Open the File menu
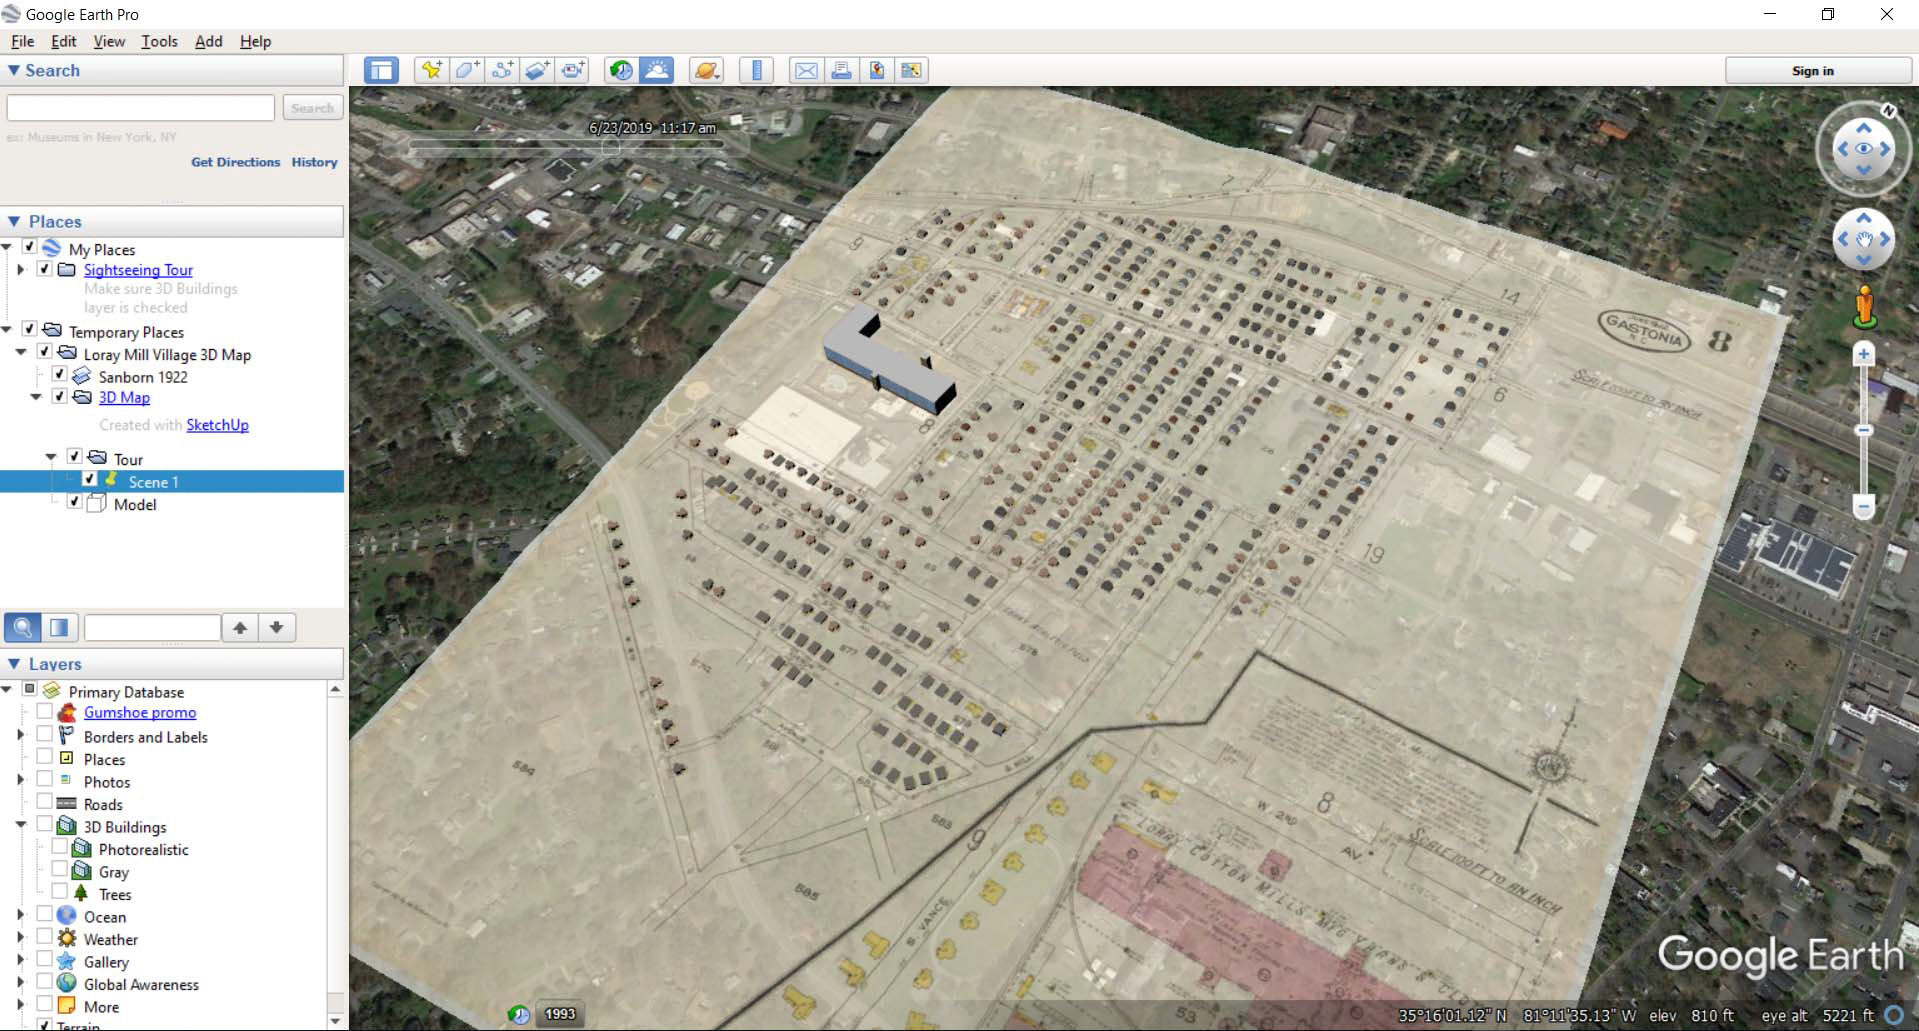Viewport: 1919px width, 1031px height. click(x=22, y=41)
